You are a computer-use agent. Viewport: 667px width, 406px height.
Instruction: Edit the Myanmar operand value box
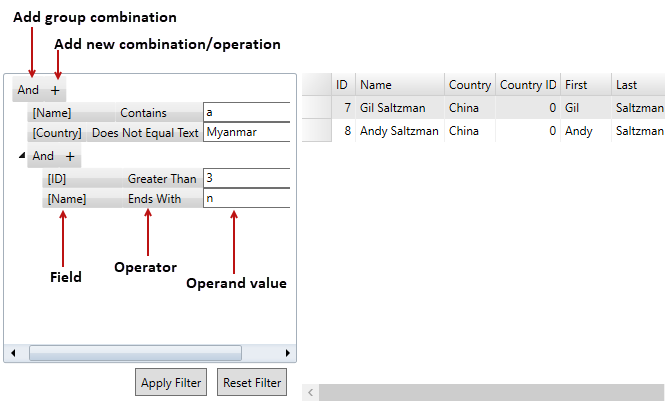coord(245,132)
